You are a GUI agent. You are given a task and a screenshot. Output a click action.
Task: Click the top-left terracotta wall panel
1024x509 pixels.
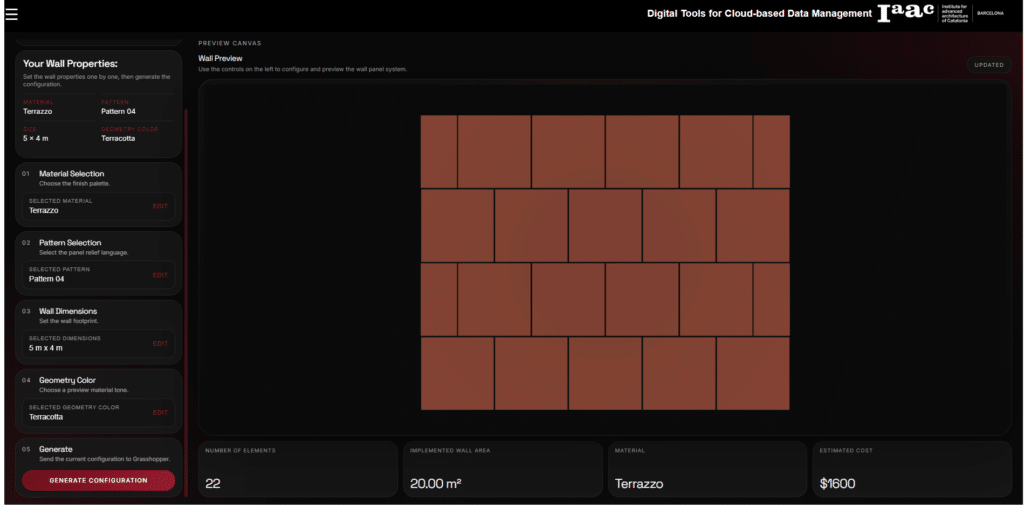pyautogui.click(x=438, y=151)
